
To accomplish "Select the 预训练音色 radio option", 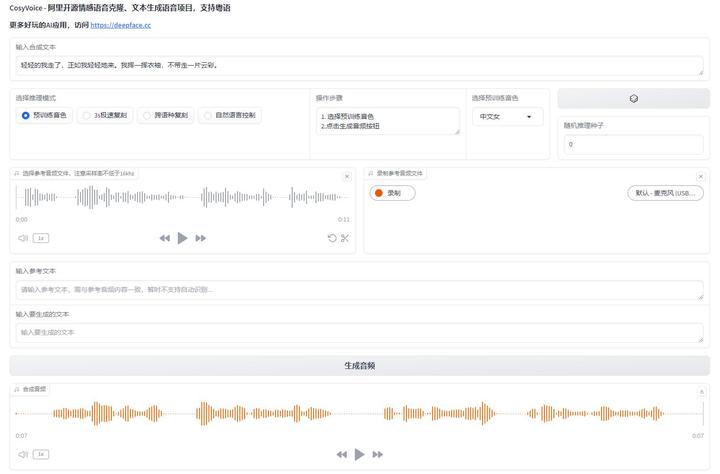I will [45, 115].
